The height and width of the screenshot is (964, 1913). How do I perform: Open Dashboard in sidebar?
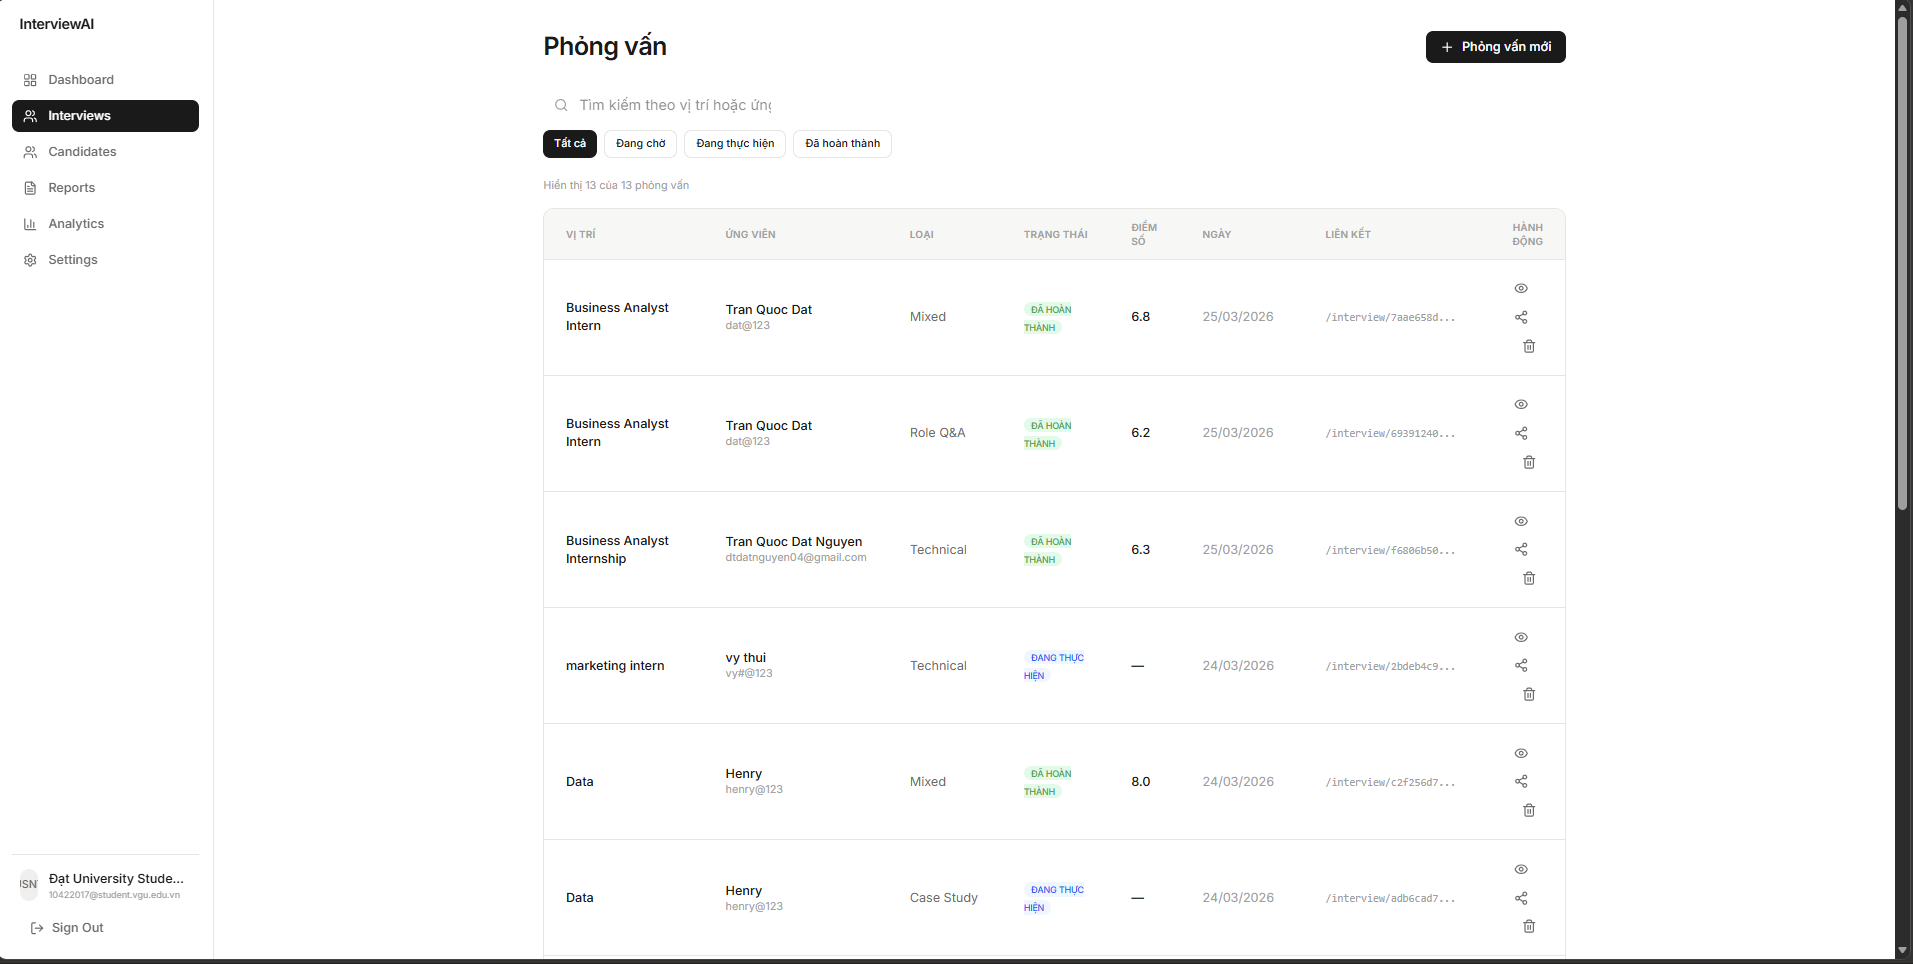(x=105, y=80)
